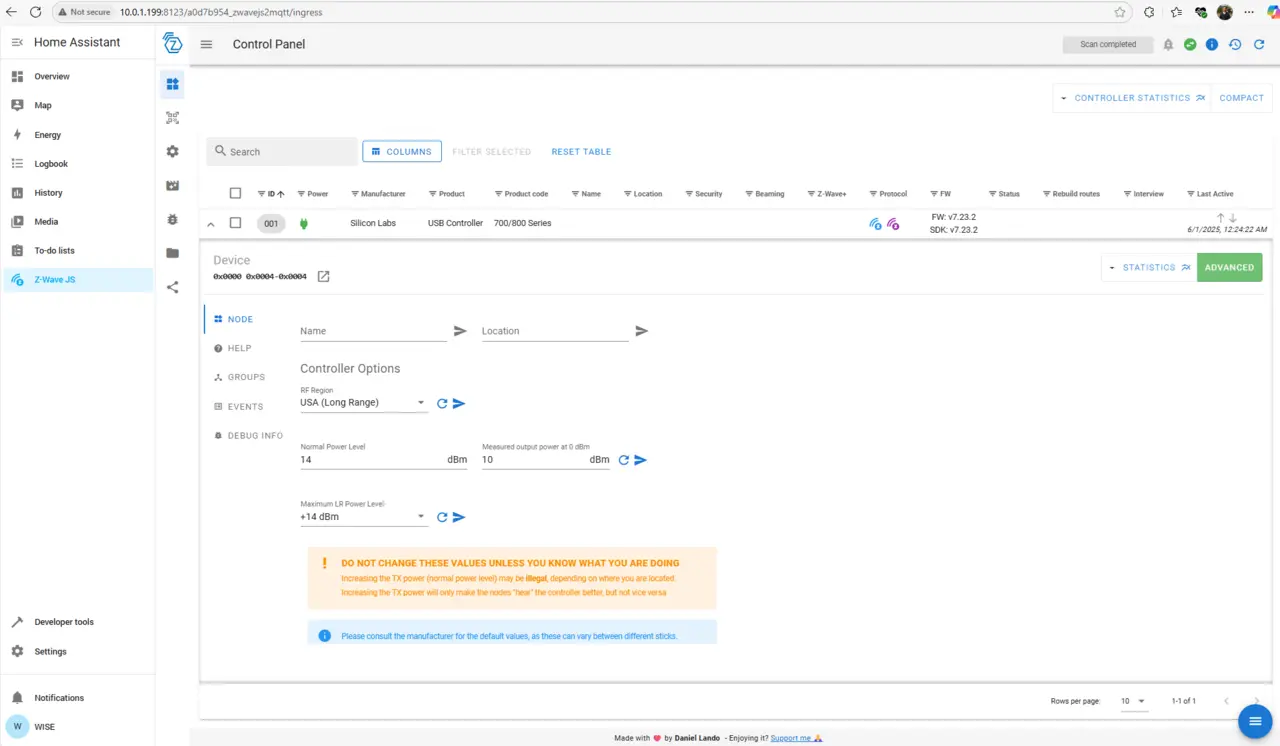Screen dimensions: 1280x746
Task: Toggle the select-all checkbox in the table header
Action: coord(236,193)
